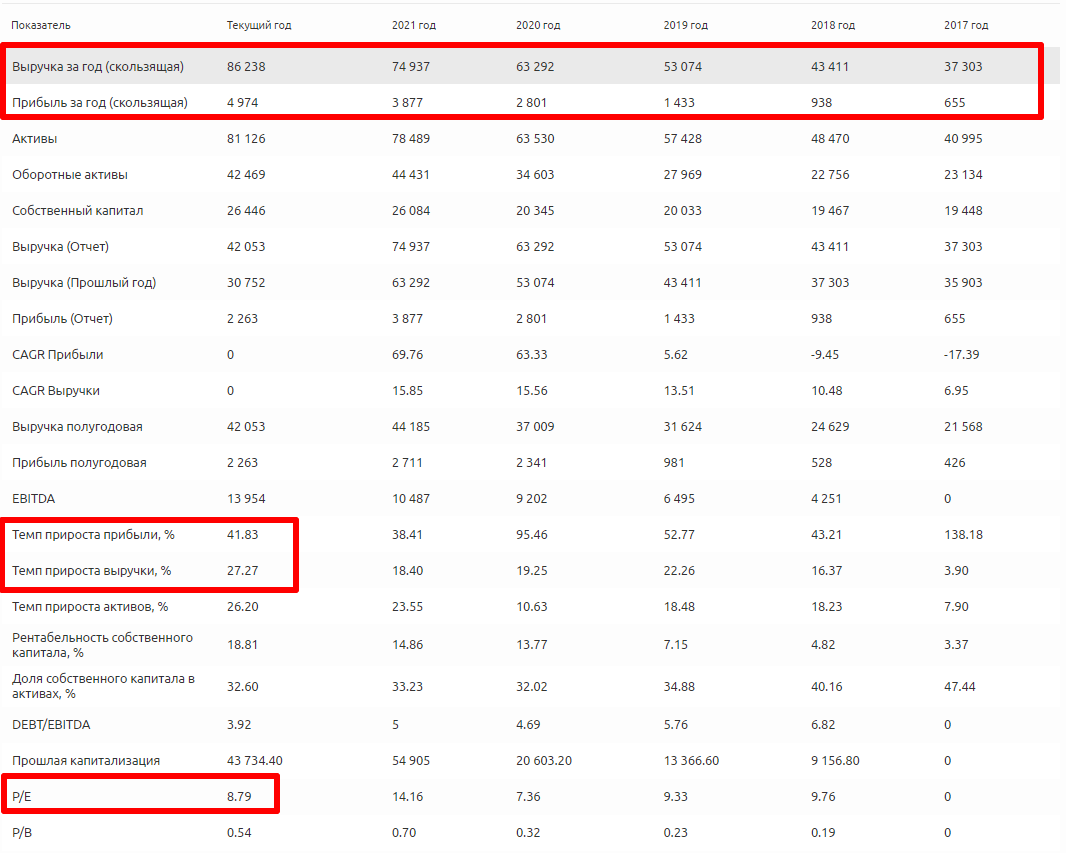Click the '2021 год' column header

(415, 25)
